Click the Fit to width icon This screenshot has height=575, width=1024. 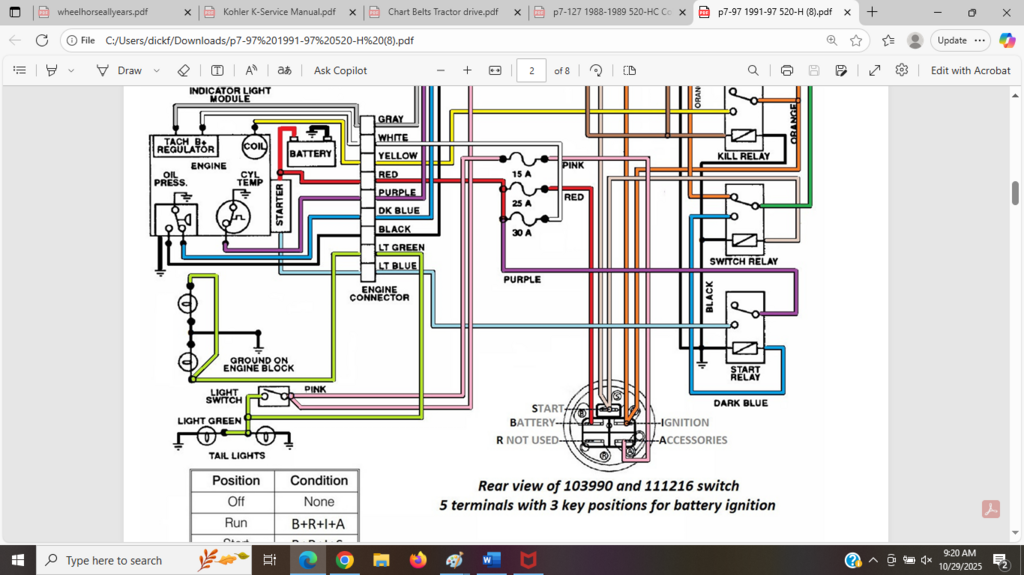pos(495,71)
